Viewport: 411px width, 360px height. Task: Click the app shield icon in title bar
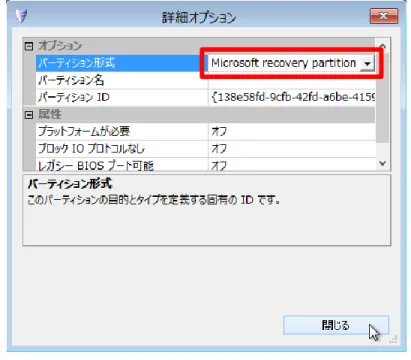tap(21, 16)
